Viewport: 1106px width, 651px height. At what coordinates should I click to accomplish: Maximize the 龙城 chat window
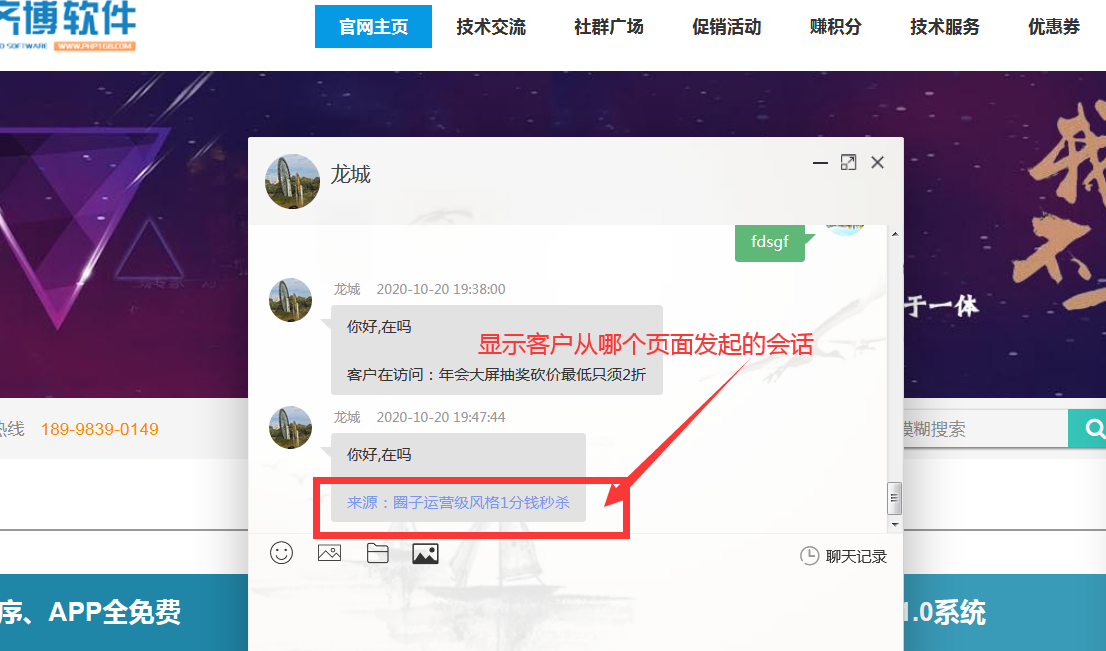tap(848, 162)
